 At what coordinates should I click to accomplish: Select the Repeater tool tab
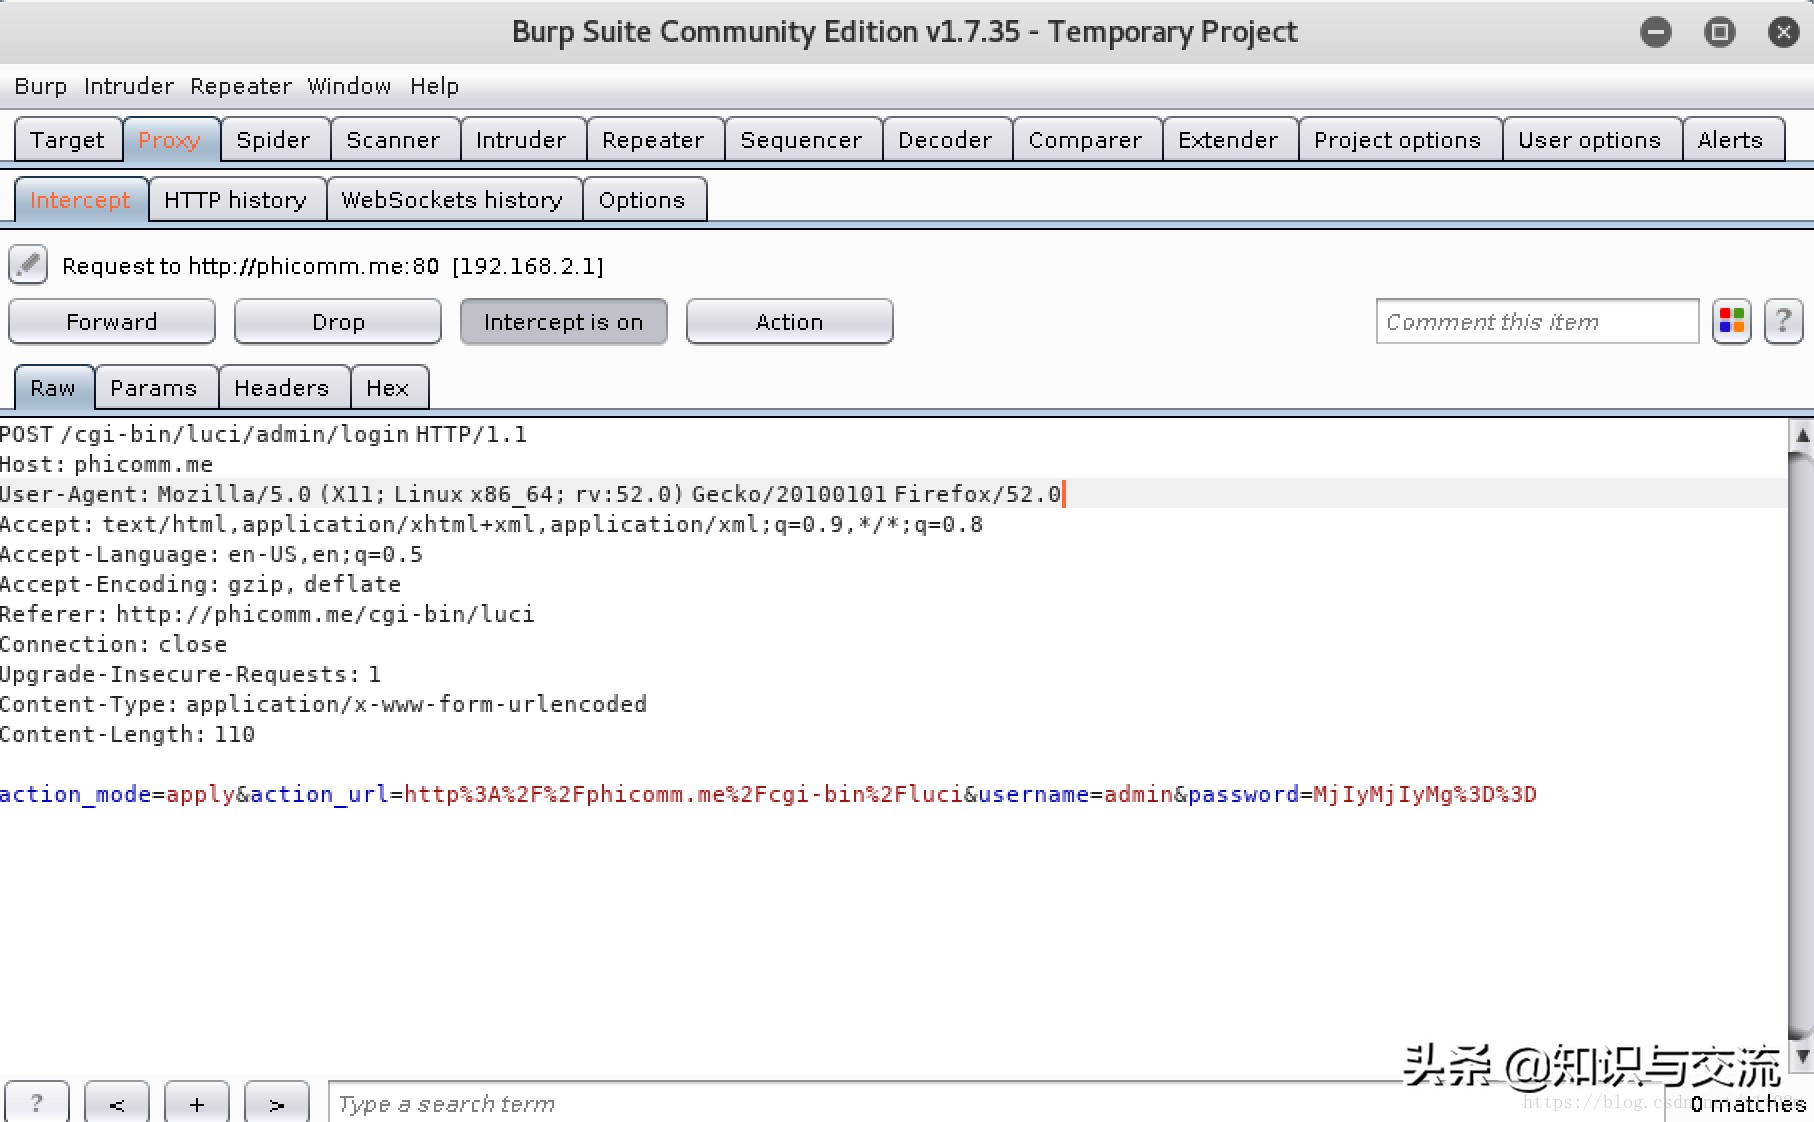coord(653,140)
